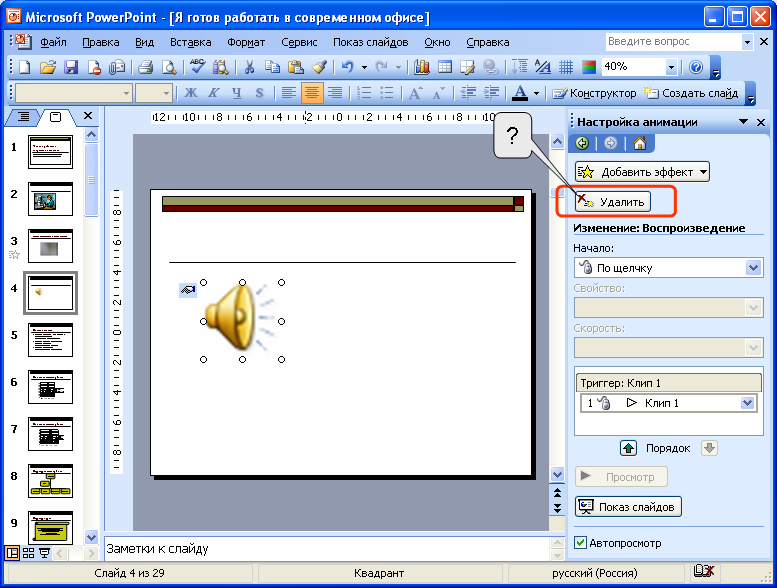Image resolution: width=777 pixels, height=588 pixels.
Task: Switch to the Outline tab in left pane
Action: pos(23,117)
